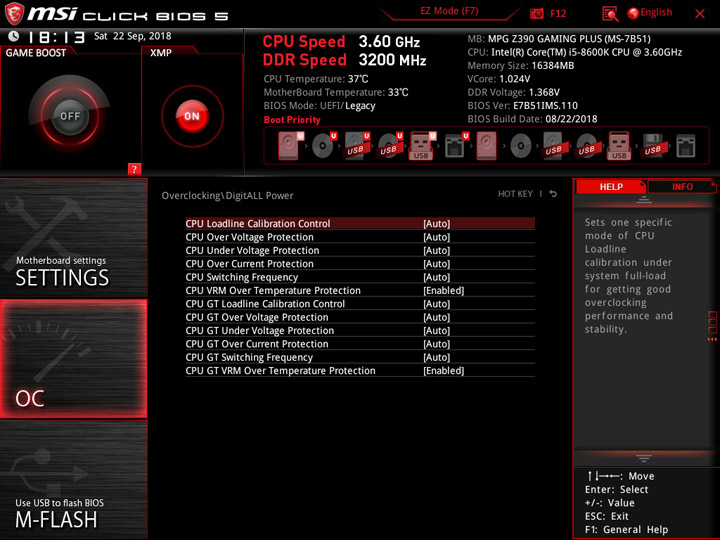Click the red question mark under Game Boost

pyautogui.click(x=134, y=169)
